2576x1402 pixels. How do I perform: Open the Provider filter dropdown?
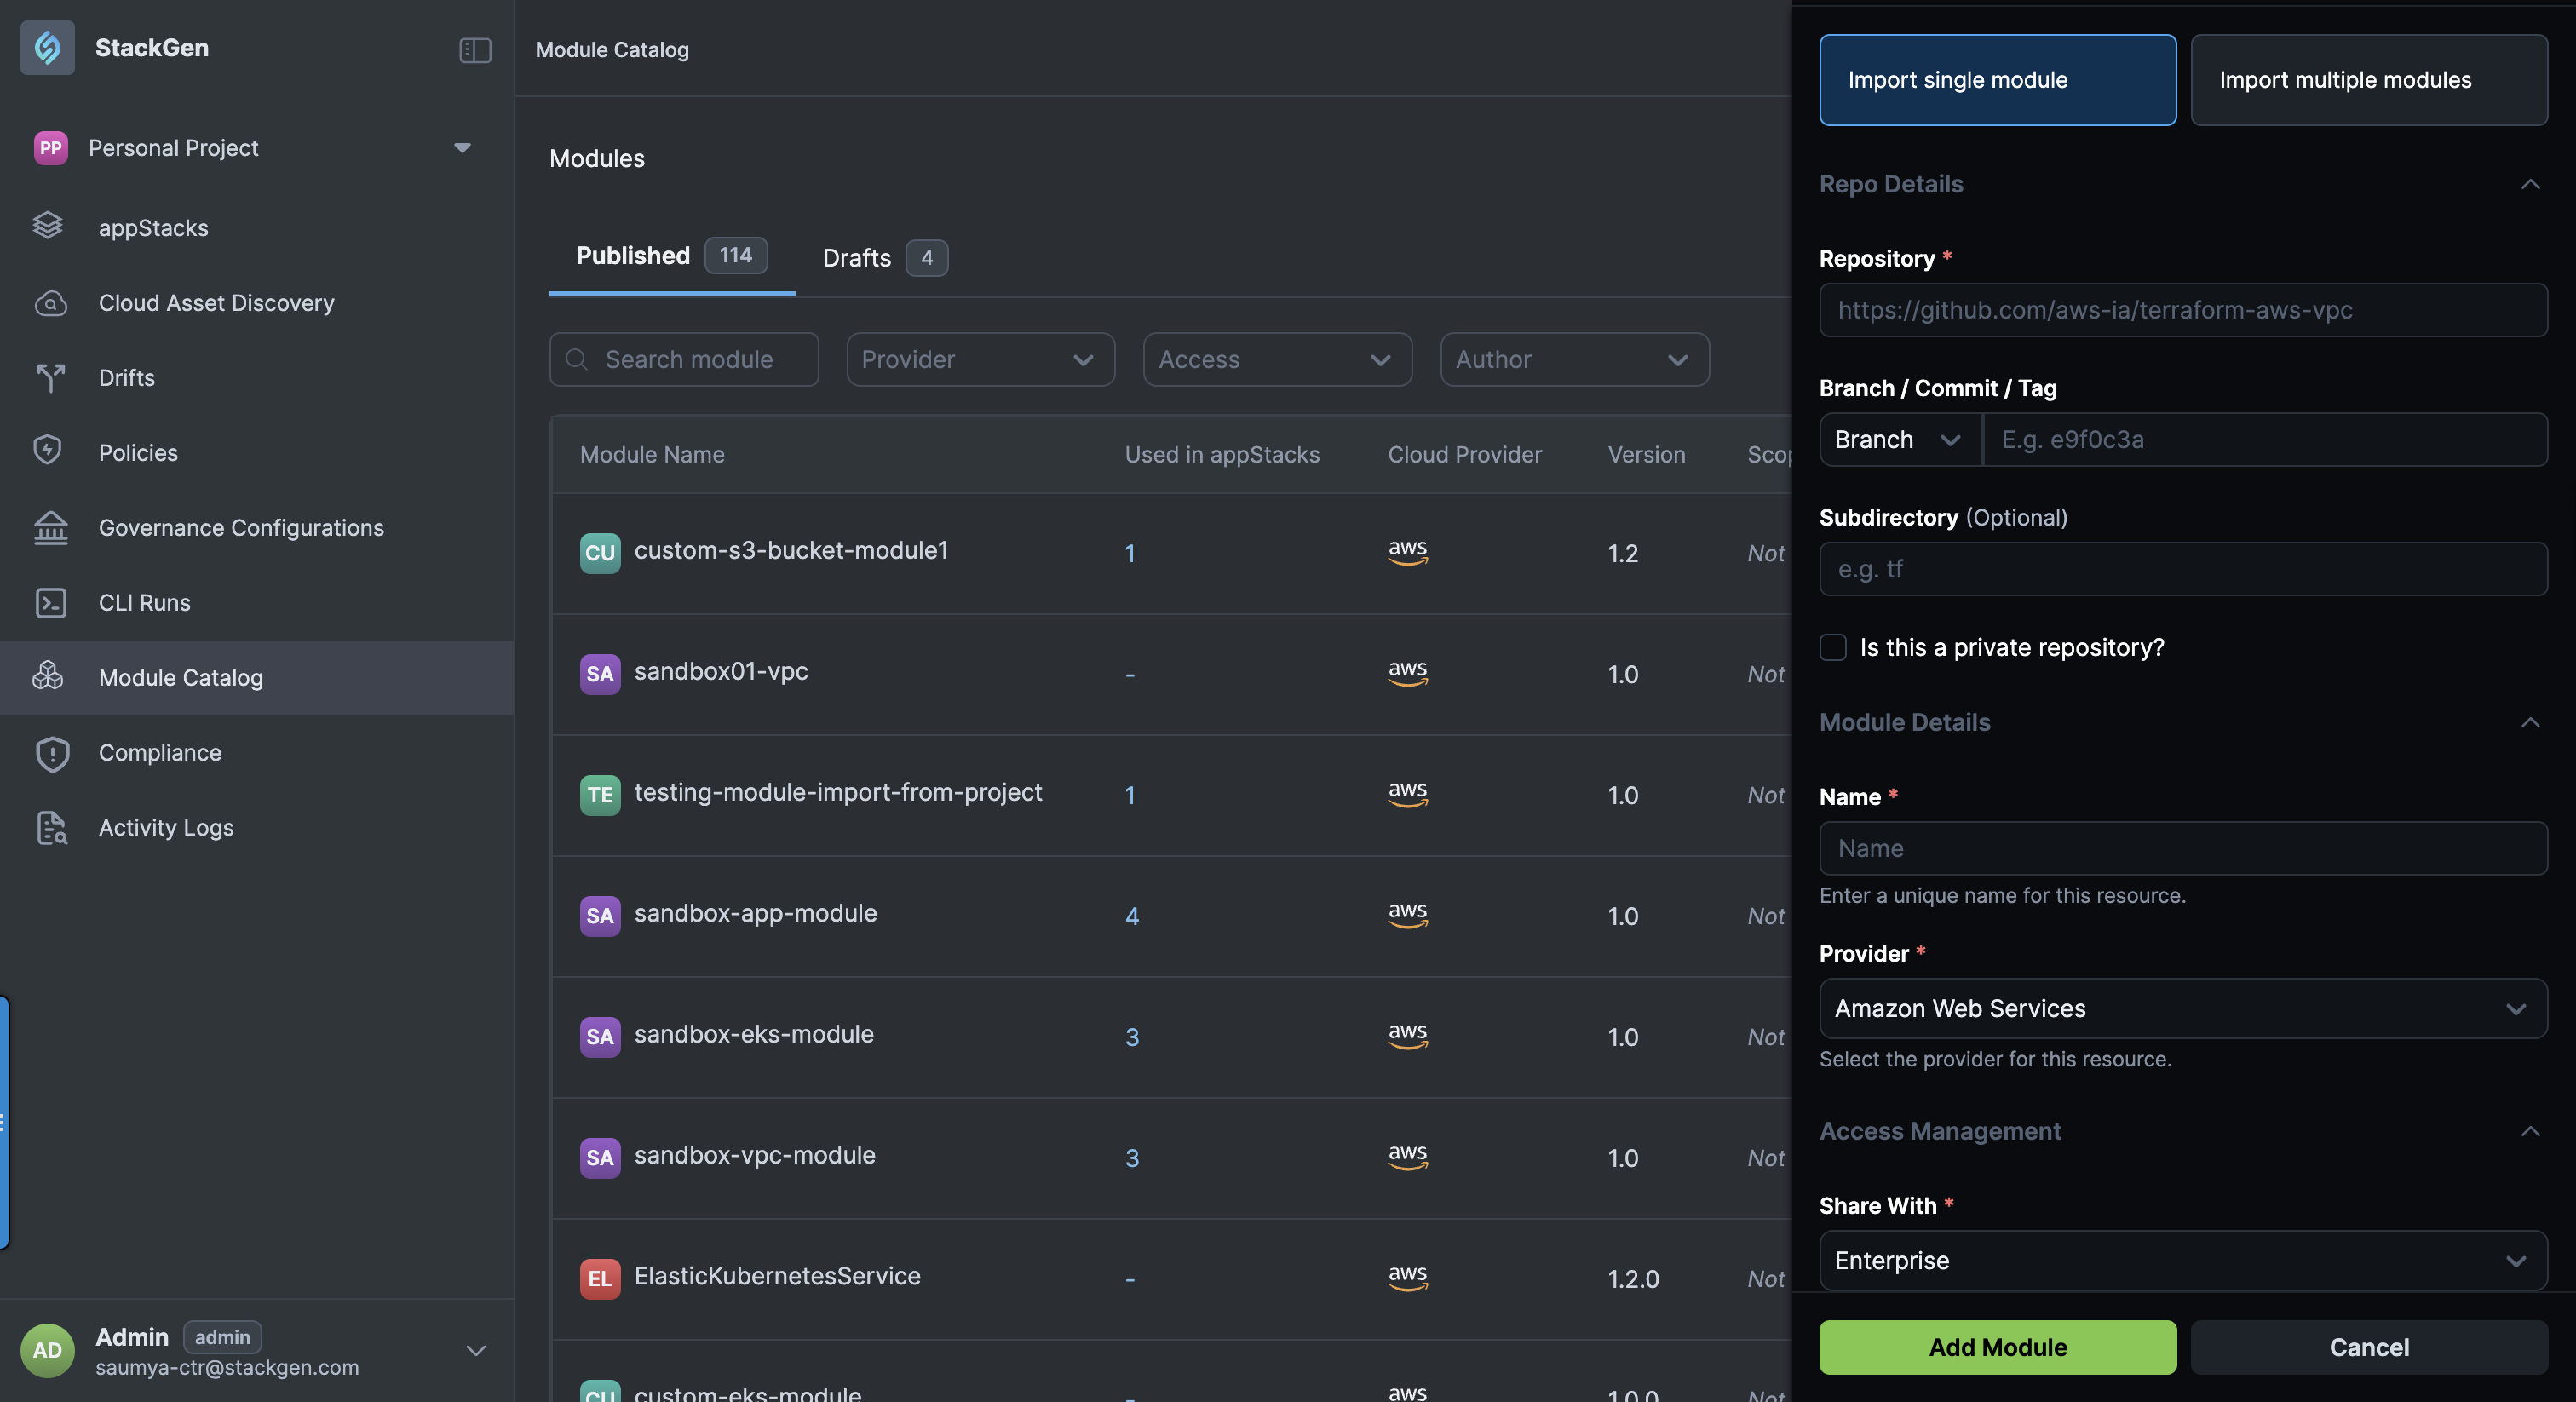point(979,359)
